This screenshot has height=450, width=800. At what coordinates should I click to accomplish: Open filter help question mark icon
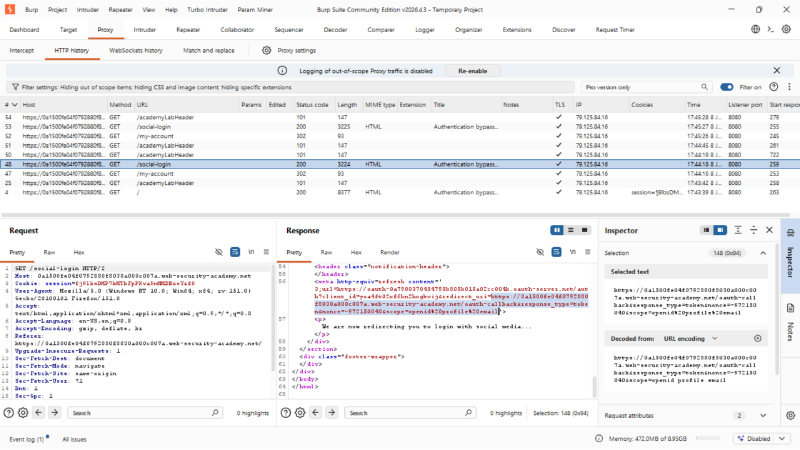pyautogui.click(x=773, y=87)
